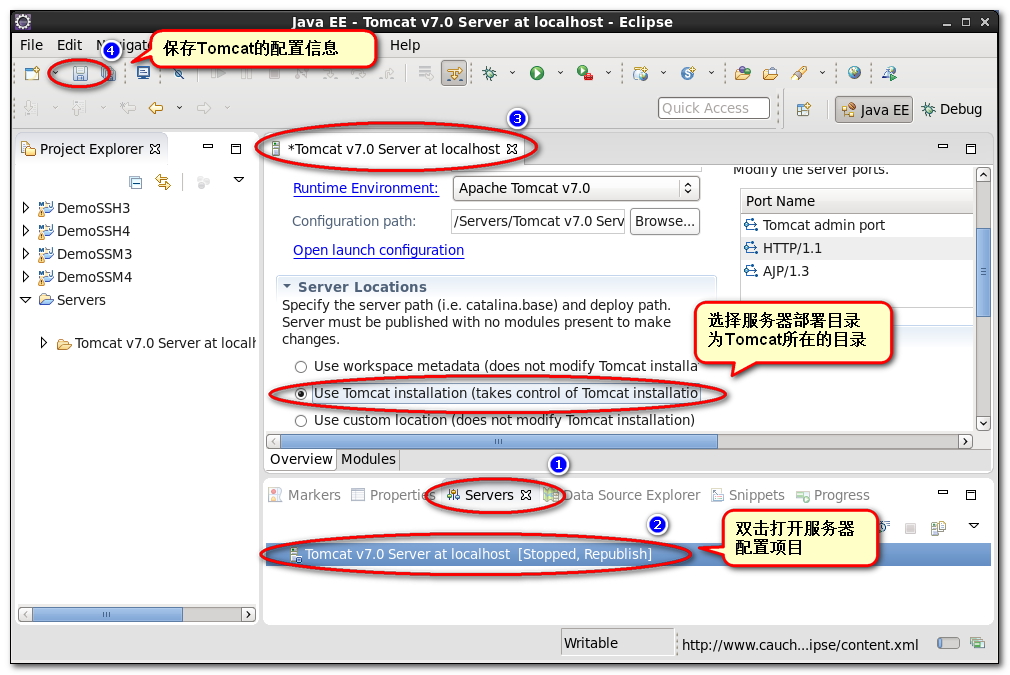Viewport: 1010px width, 675px height.
Task: Click the editor horizontal scrollbar thumb
Action: click(x=499, y=441)
